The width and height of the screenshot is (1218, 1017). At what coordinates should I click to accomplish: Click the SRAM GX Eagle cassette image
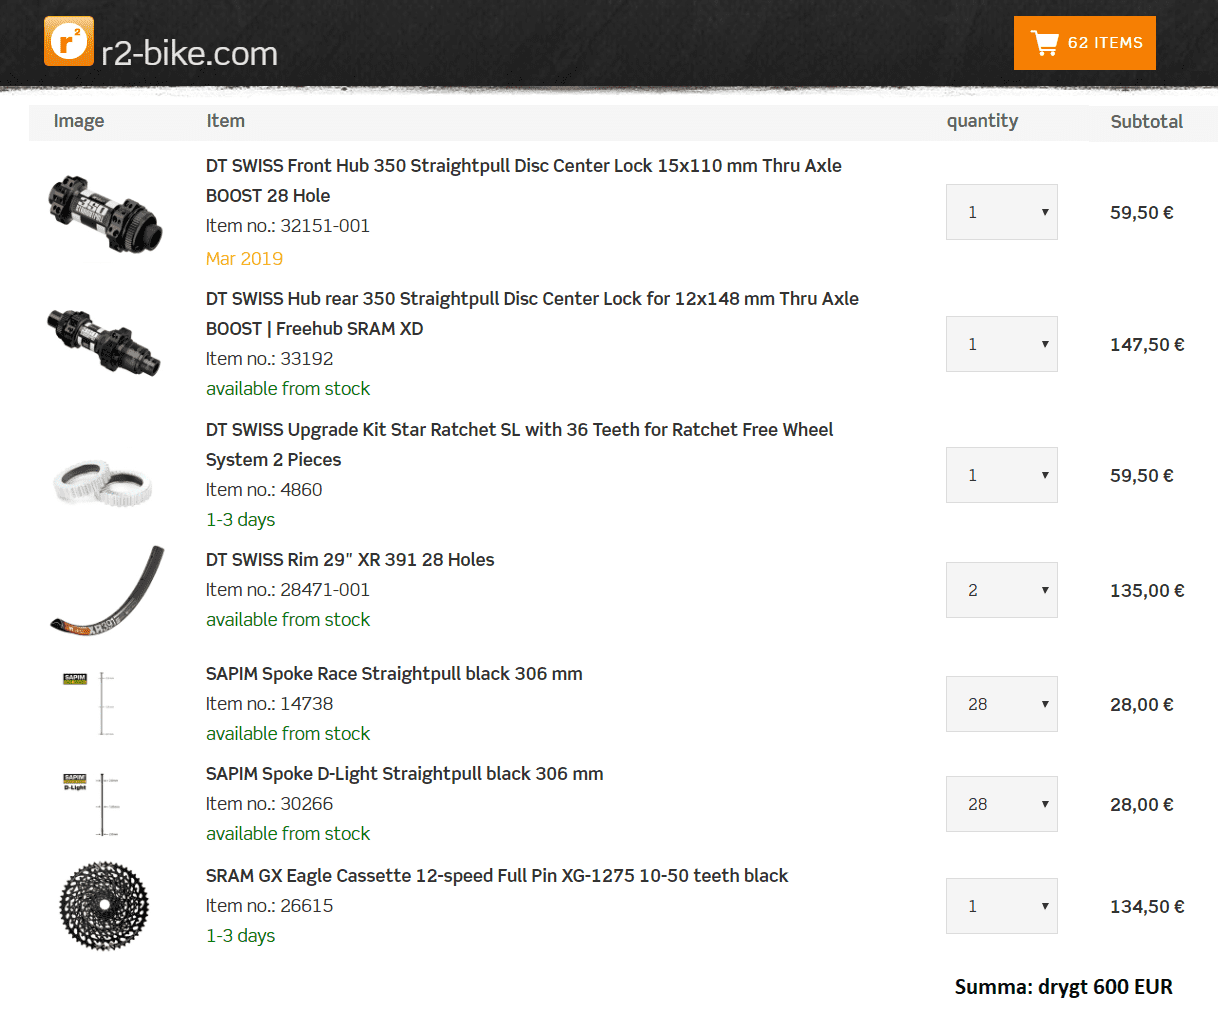coord(104,906)
